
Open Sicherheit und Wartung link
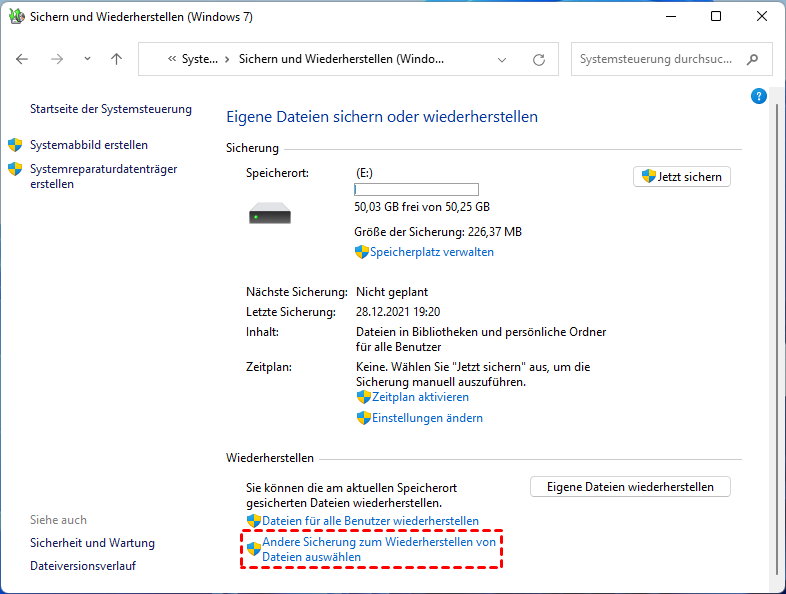[92, 543]
